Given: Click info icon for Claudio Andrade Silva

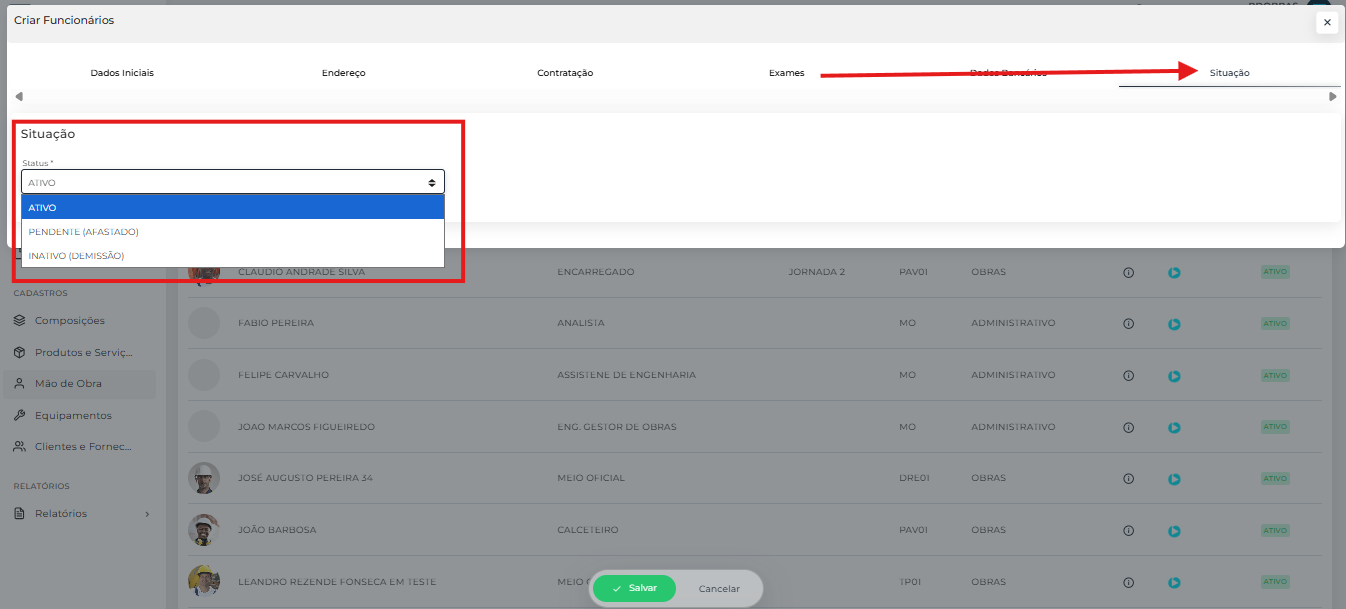Looking at the screenshot, I should click(x=1128, y=272).
